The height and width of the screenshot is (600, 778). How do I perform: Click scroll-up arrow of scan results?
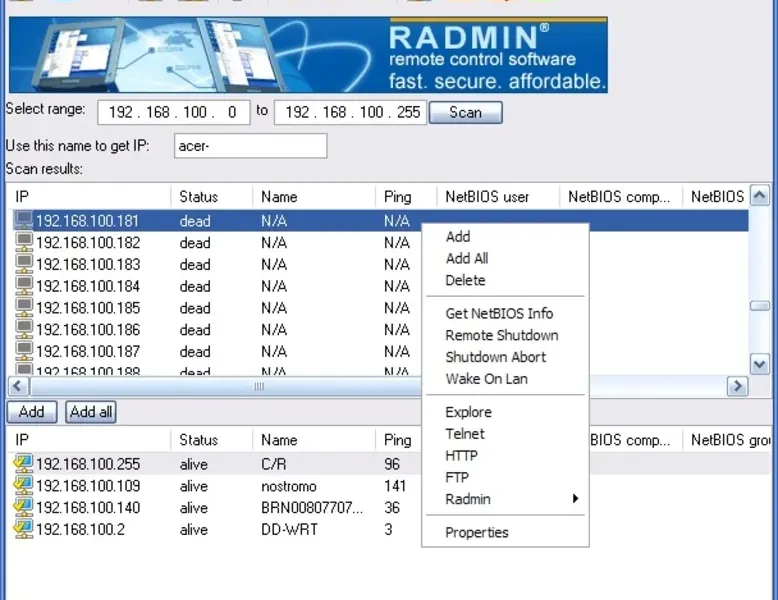[760, 195]
